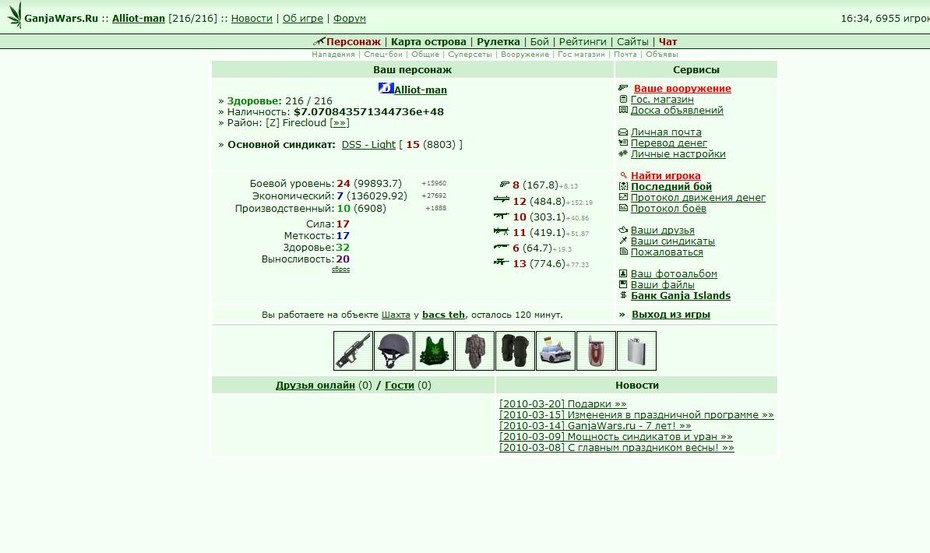
Task: Open the Персонаж menu tab
Action: tap(353, 42)
